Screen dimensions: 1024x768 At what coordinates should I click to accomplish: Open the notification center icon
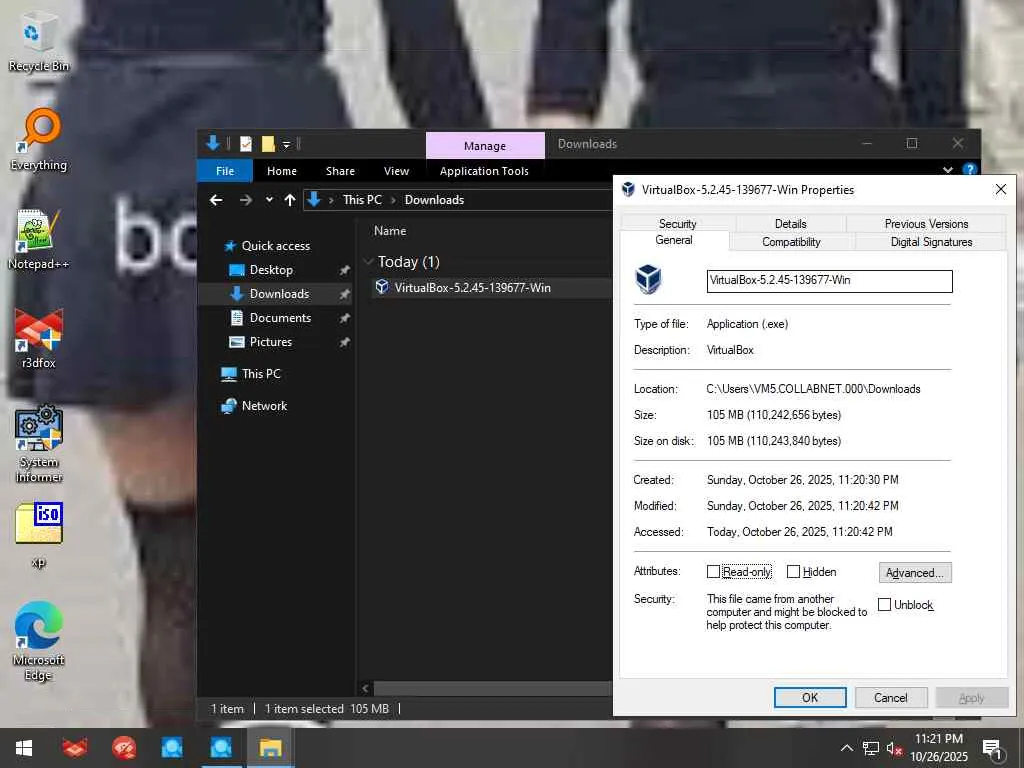pos(992,749)
